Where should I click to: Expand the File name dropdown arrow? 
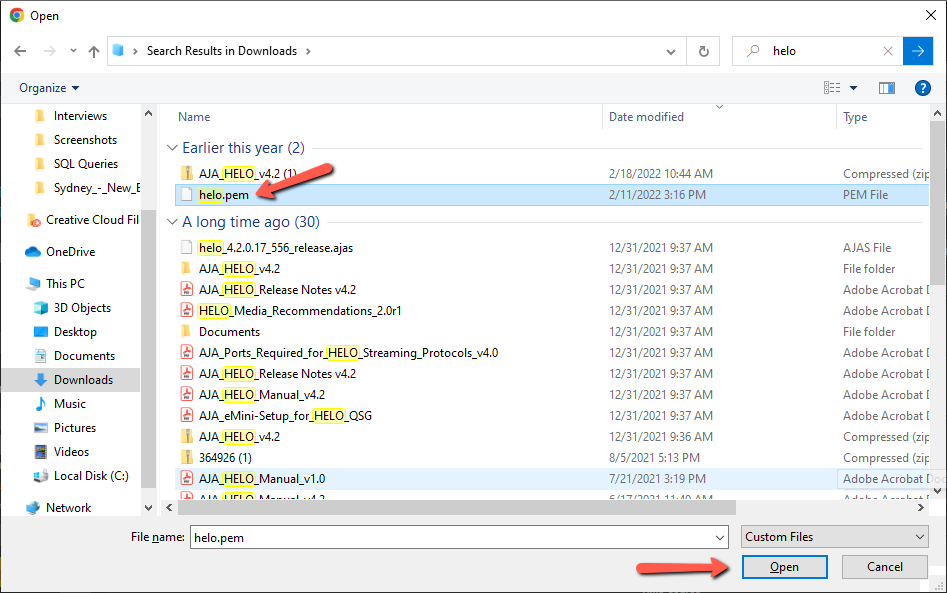[x=720, y=537]
